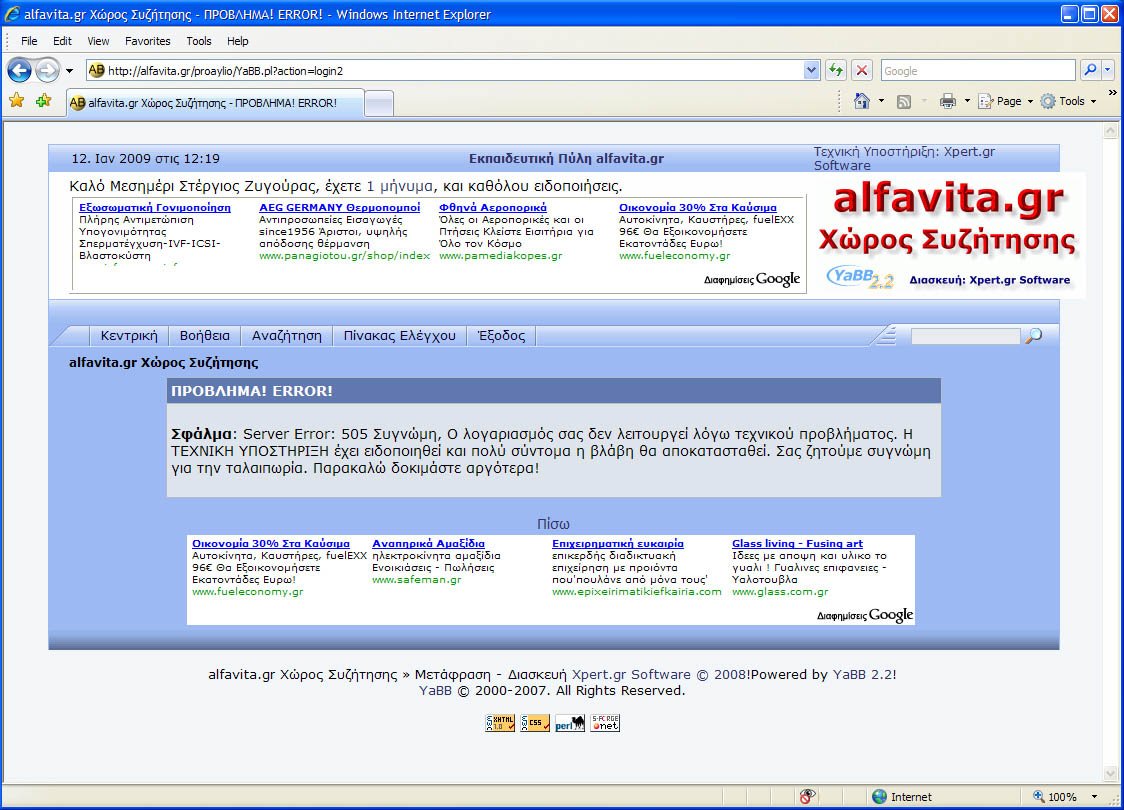Click the browser Back arrow button
Viewport: 1124px width, 810px height.
tap(19, 71)
